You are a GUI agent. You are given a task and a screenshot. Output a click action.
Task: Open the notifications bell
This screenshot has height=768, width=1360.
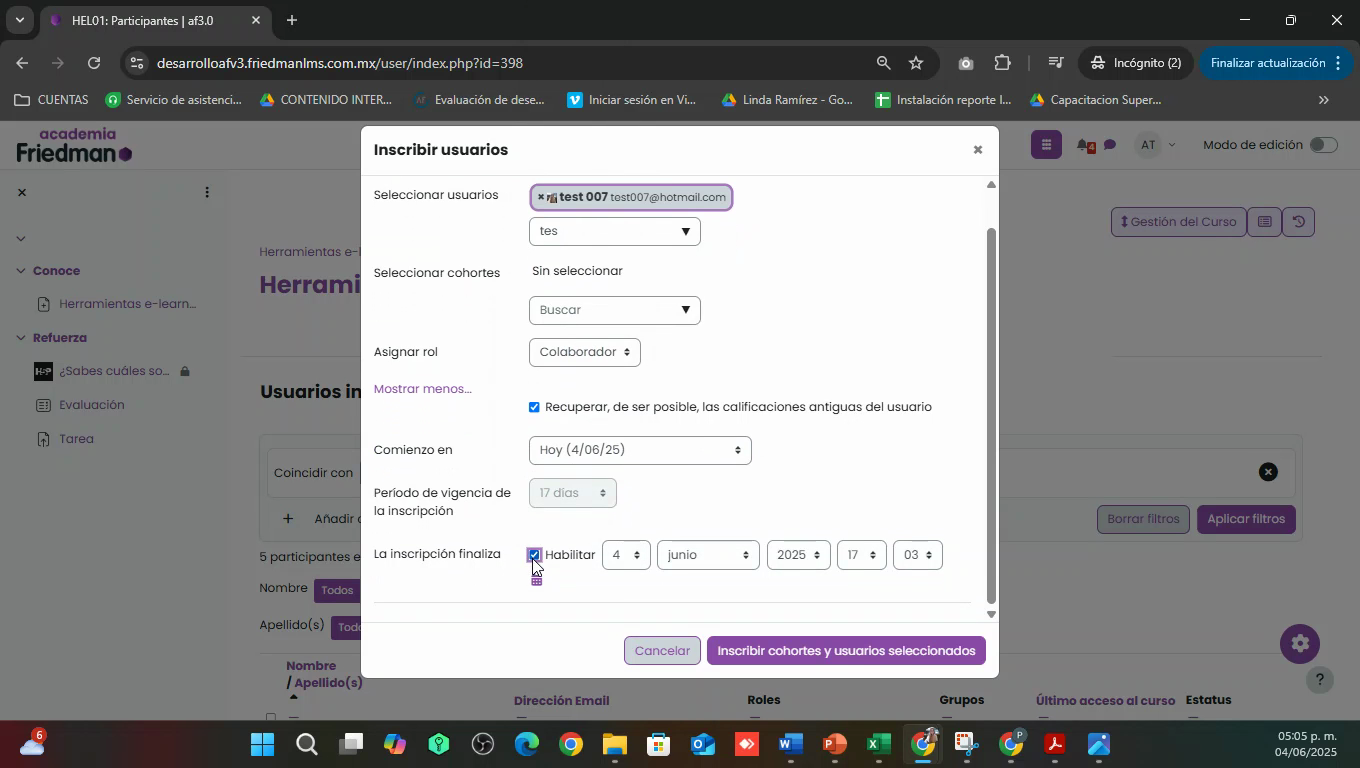click(1085, 146)
